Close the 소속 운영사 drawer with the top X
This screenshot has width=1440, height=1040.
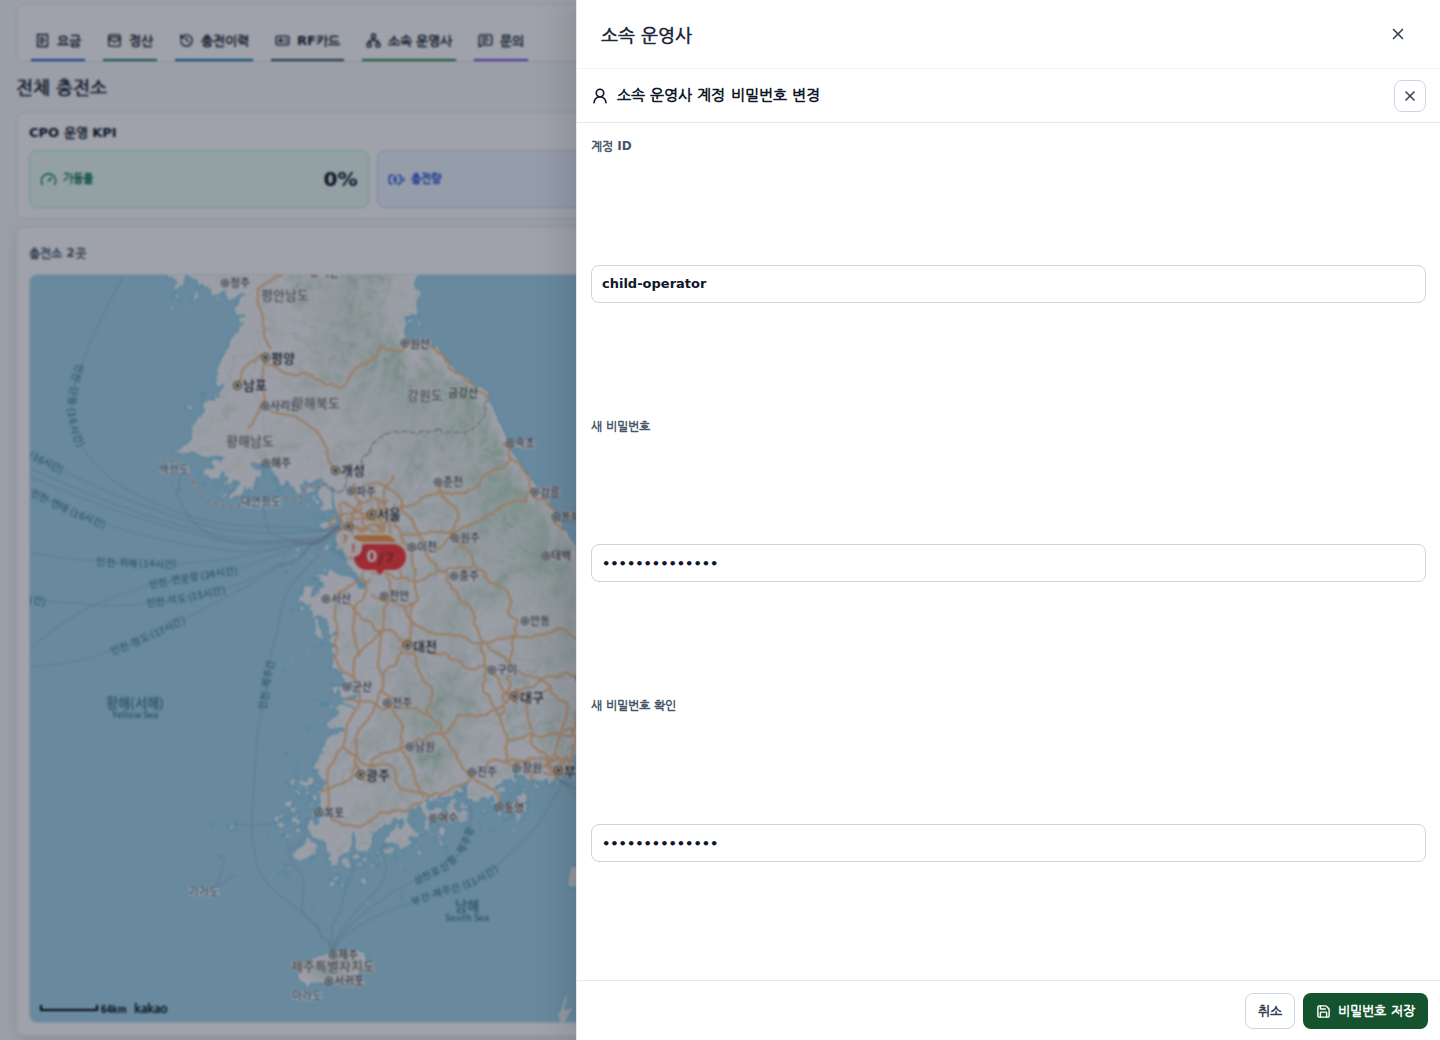pyautogui.click(x=1398, y=34)
